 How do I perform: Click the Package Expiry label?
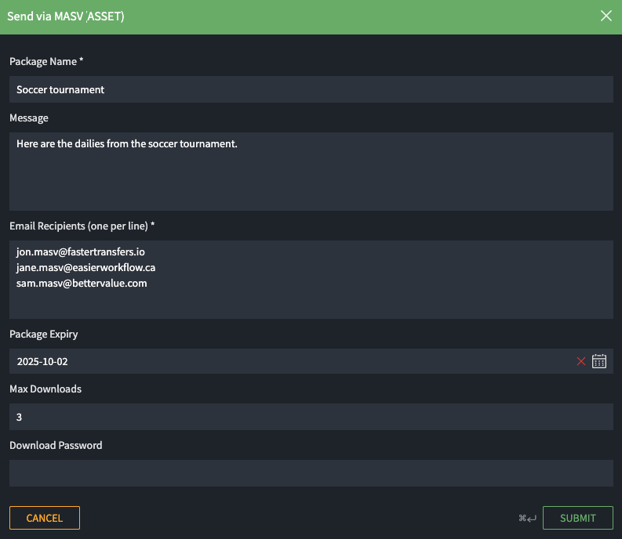click(x=43, y=334)
